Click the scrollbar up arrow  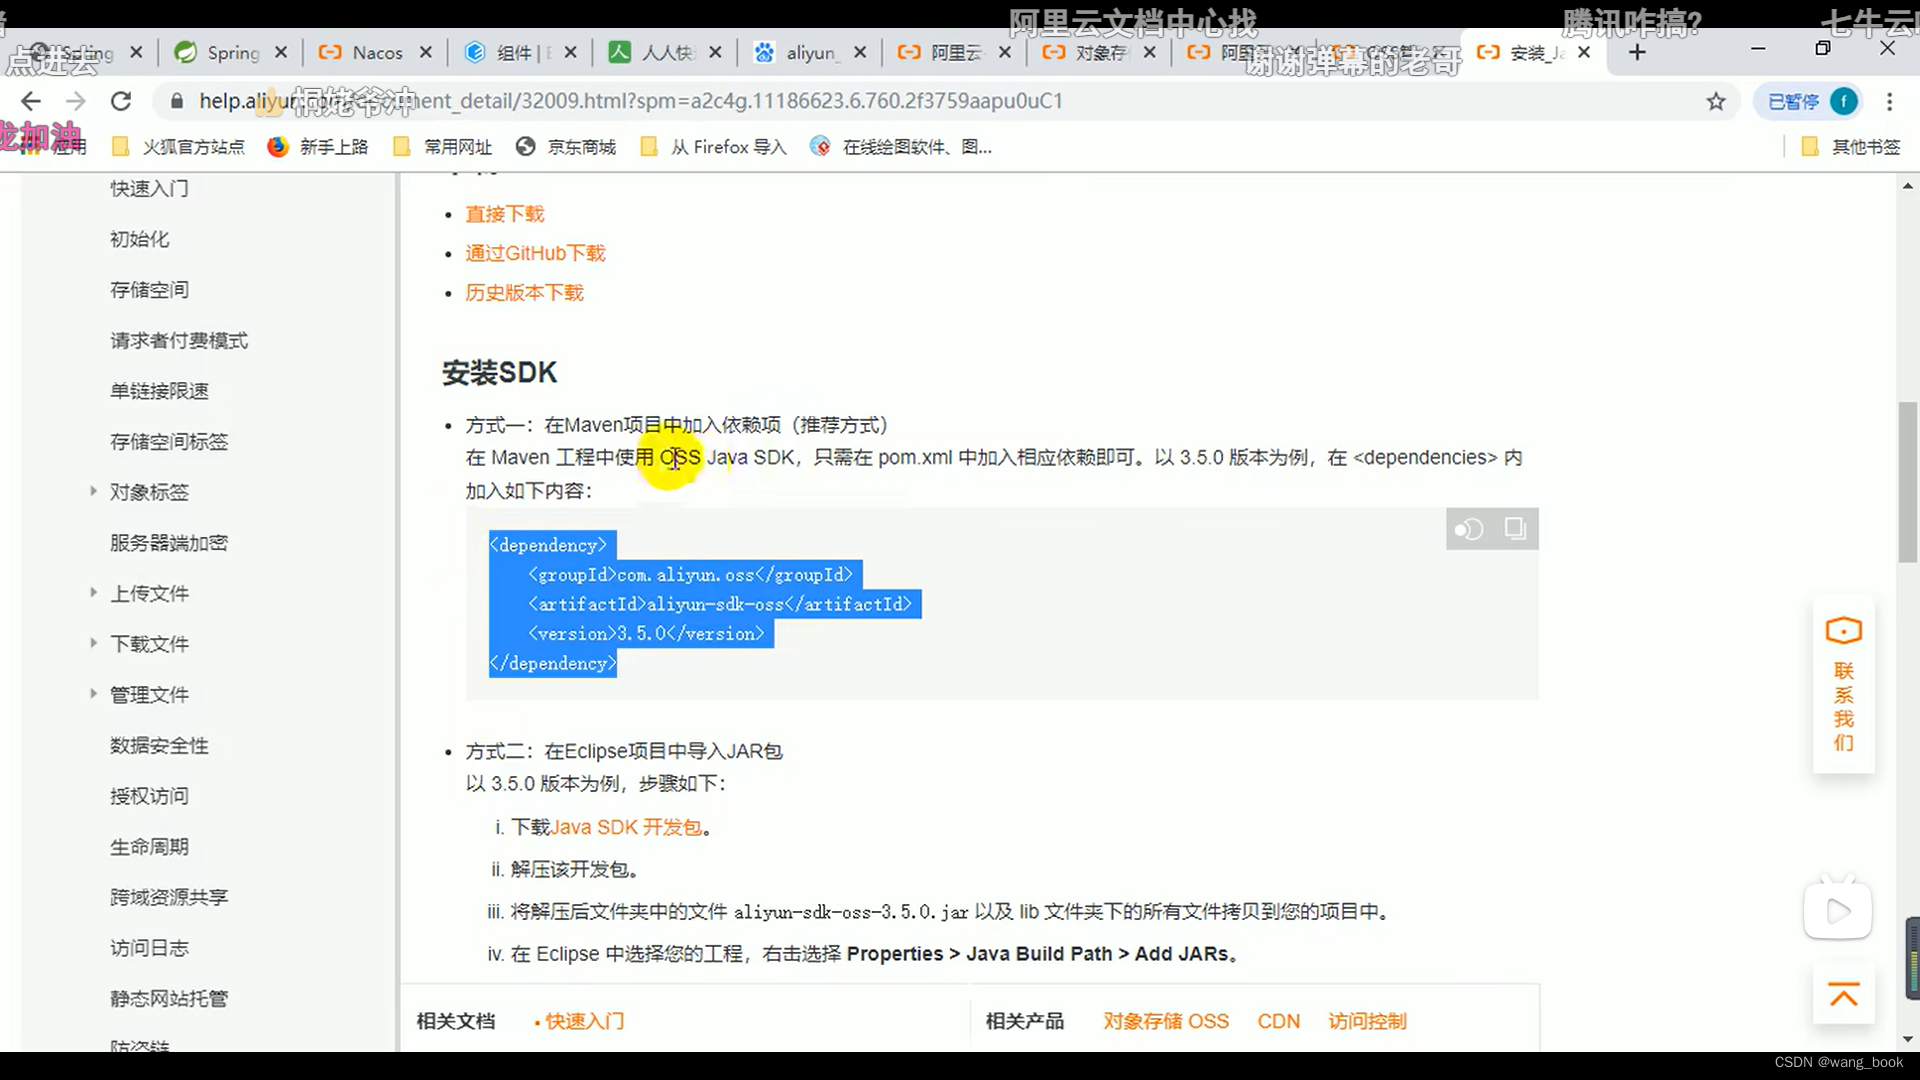coord(1907,186)
